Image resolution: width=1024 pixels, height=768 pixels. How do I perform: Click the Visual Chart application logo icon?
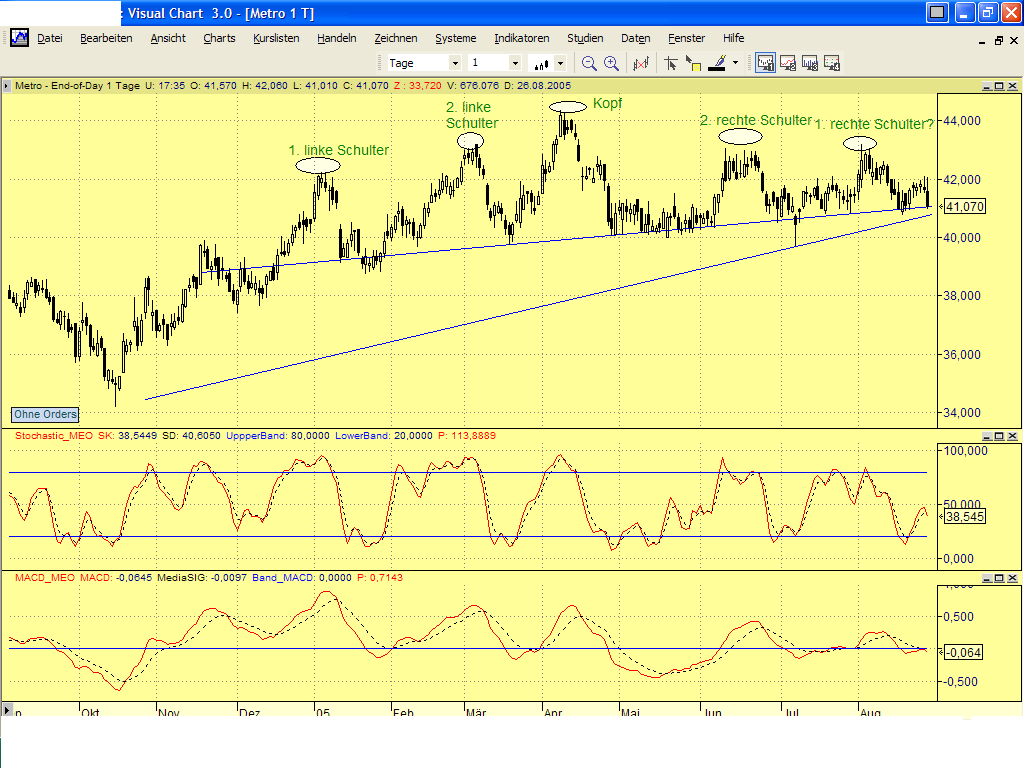pos(18,37)
